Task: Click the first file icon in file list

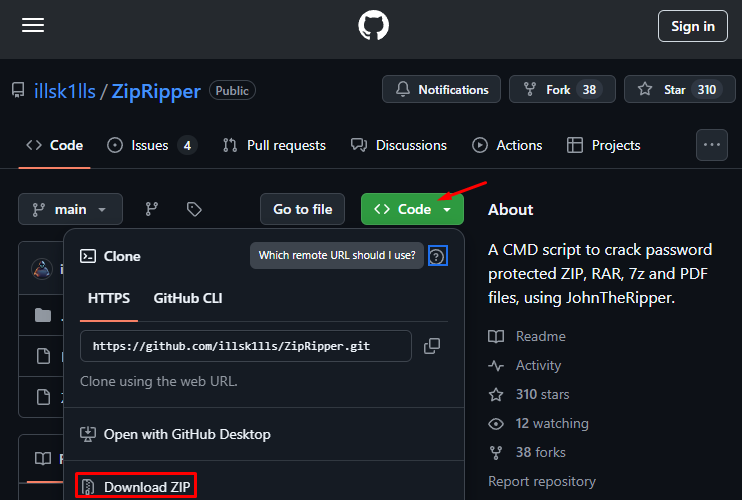Action: [43, 356]
